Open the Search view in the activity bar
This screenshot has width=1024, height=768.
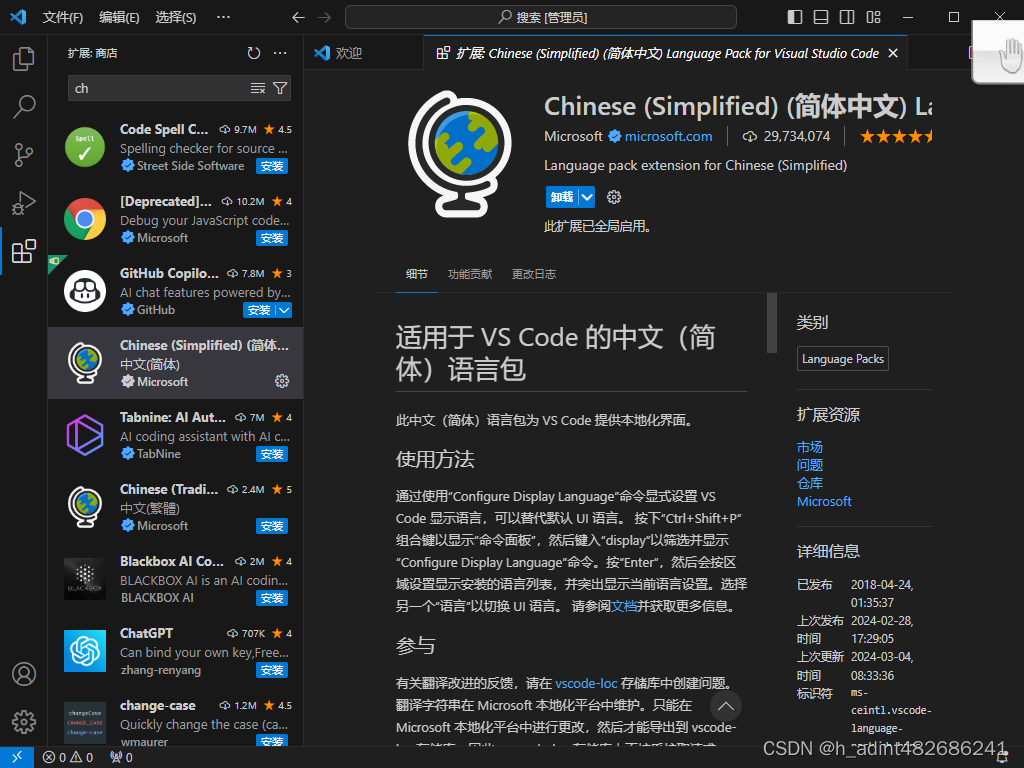(x=24, y=106)
